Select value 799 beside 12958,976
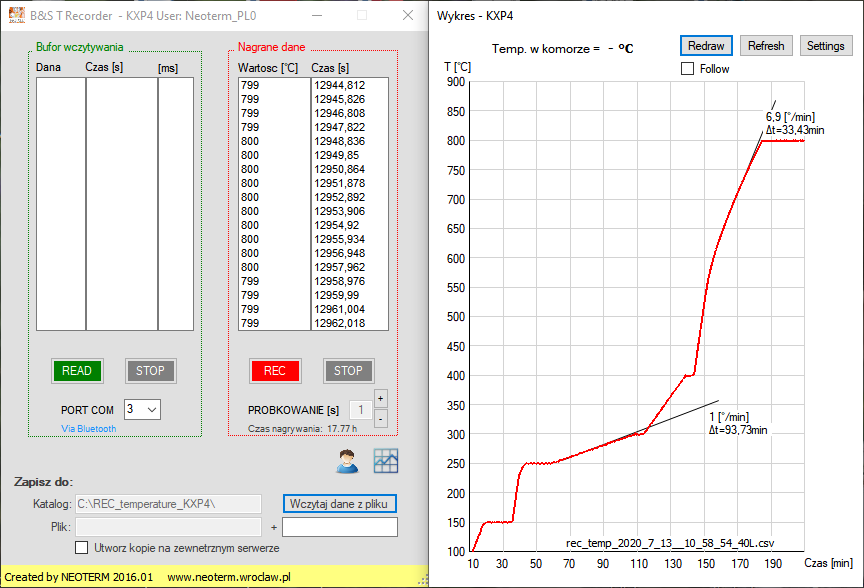This screenshot has height=588, width=864. pyautogui.click(x=250, y=281)
